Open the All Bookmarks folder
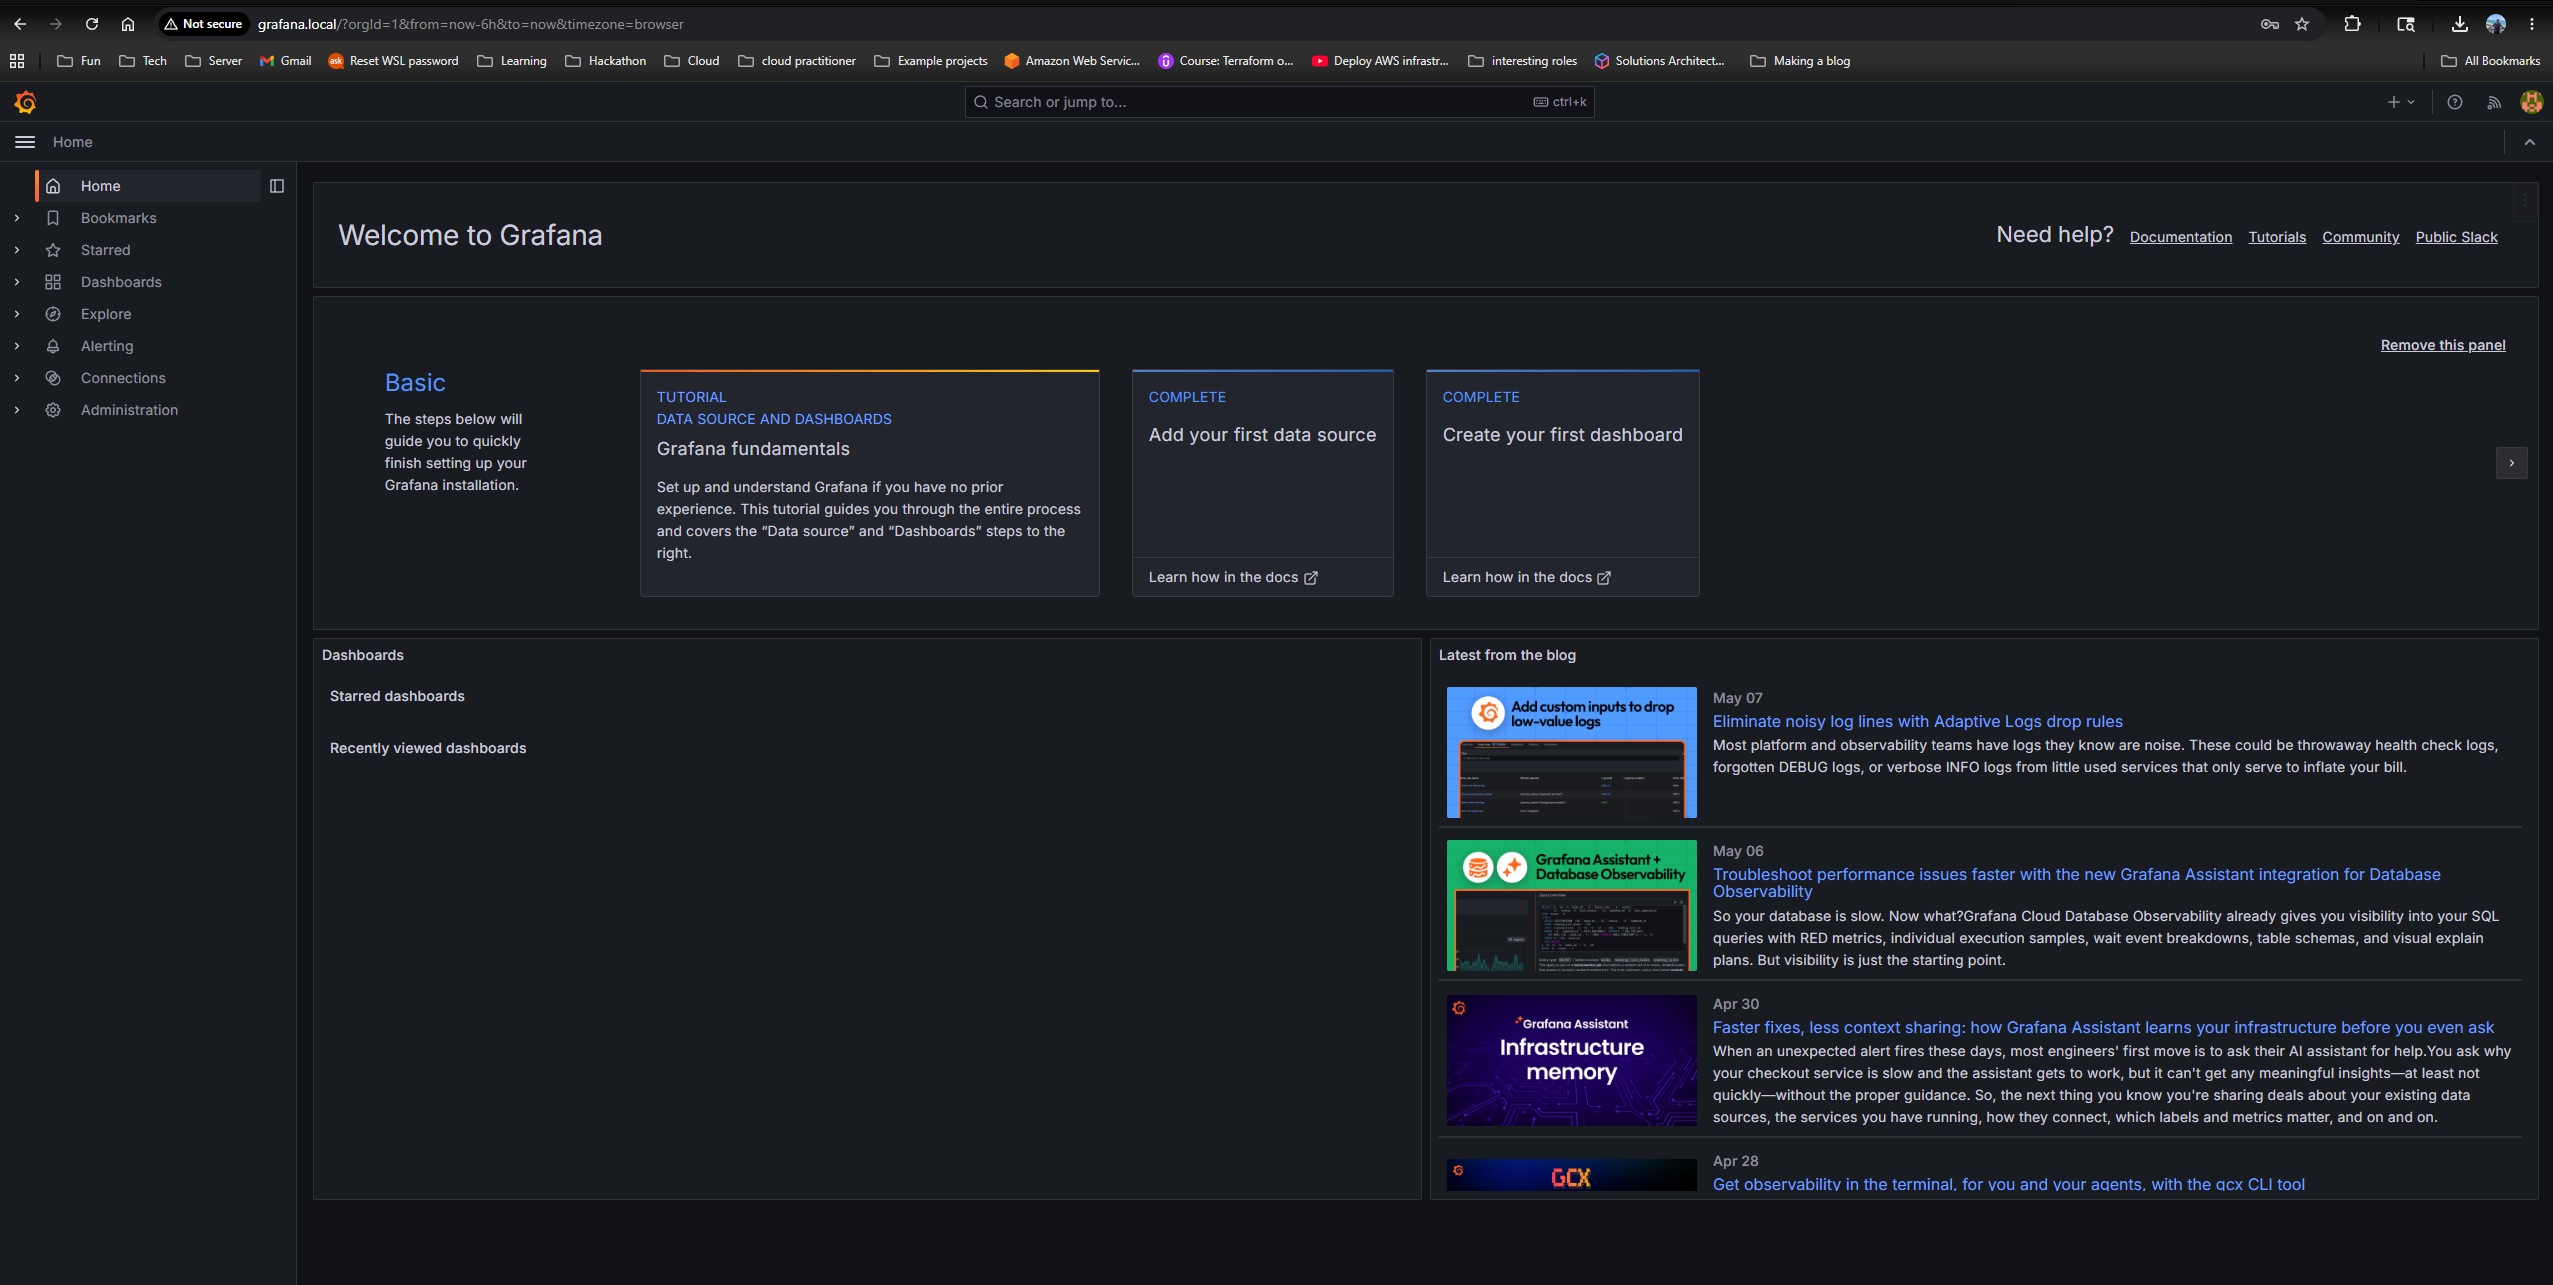 (x=2490, y=61)
